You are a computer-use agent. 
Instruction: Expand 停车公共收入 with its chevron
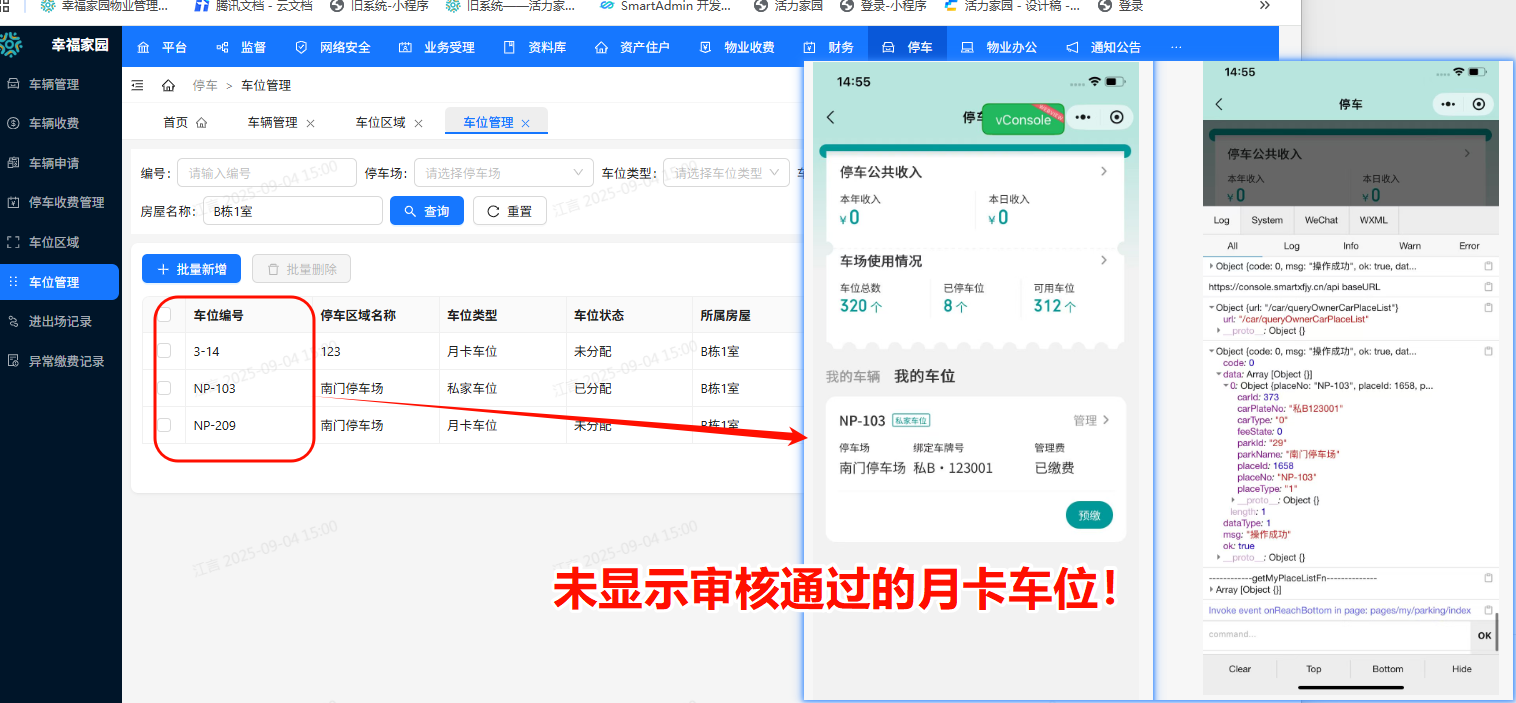[1104, 172]
